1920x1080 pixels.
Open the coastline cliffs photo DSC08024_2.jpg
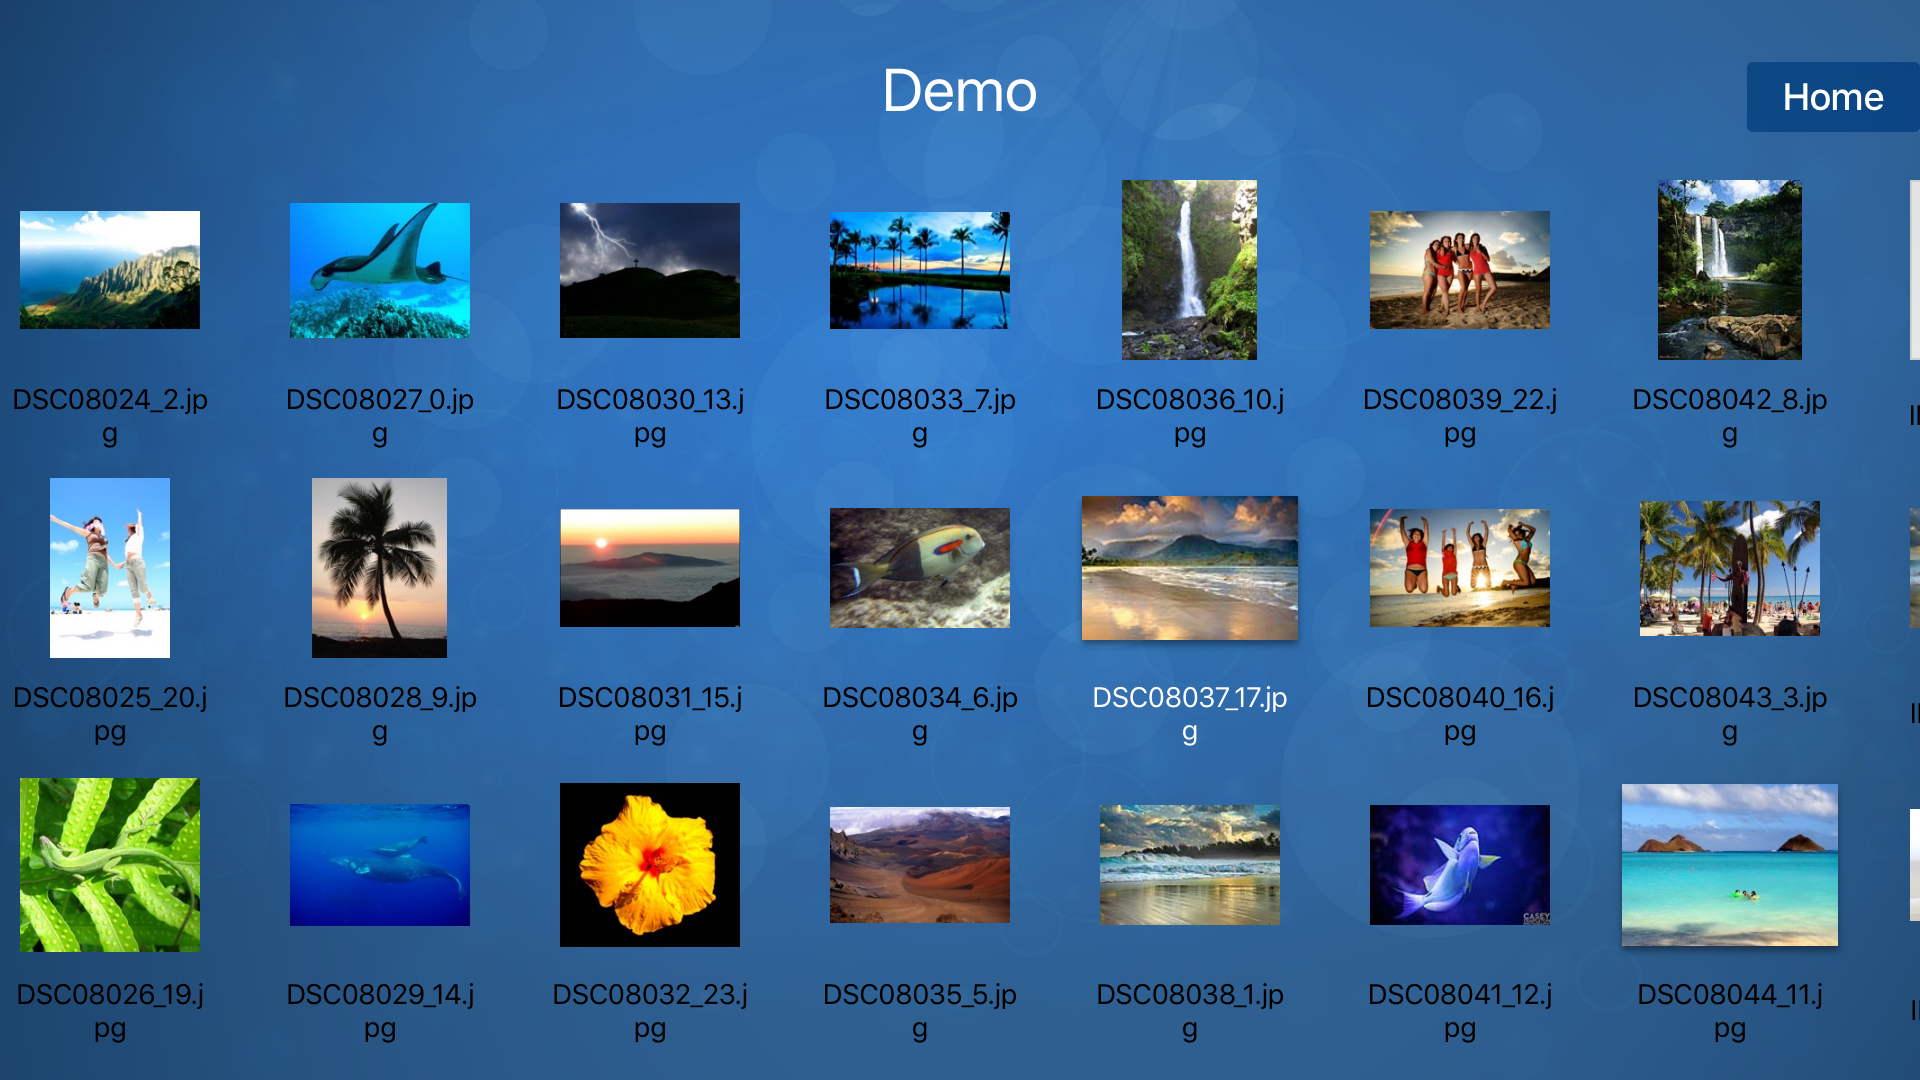tap(110, 270)
